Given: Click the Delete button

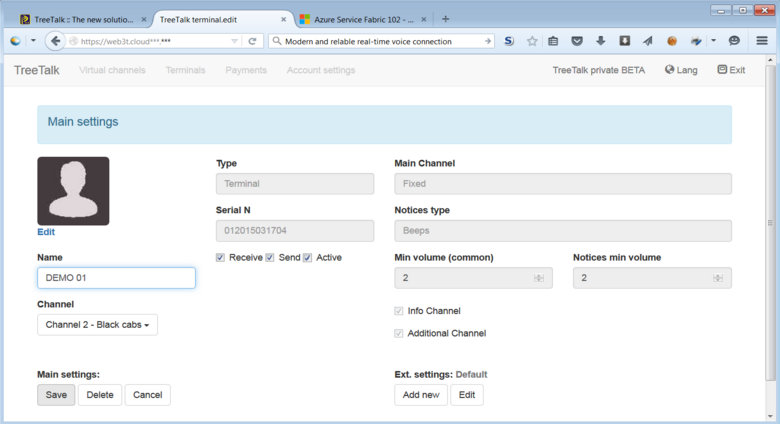Looking at the screenshot, I should 100,395.
